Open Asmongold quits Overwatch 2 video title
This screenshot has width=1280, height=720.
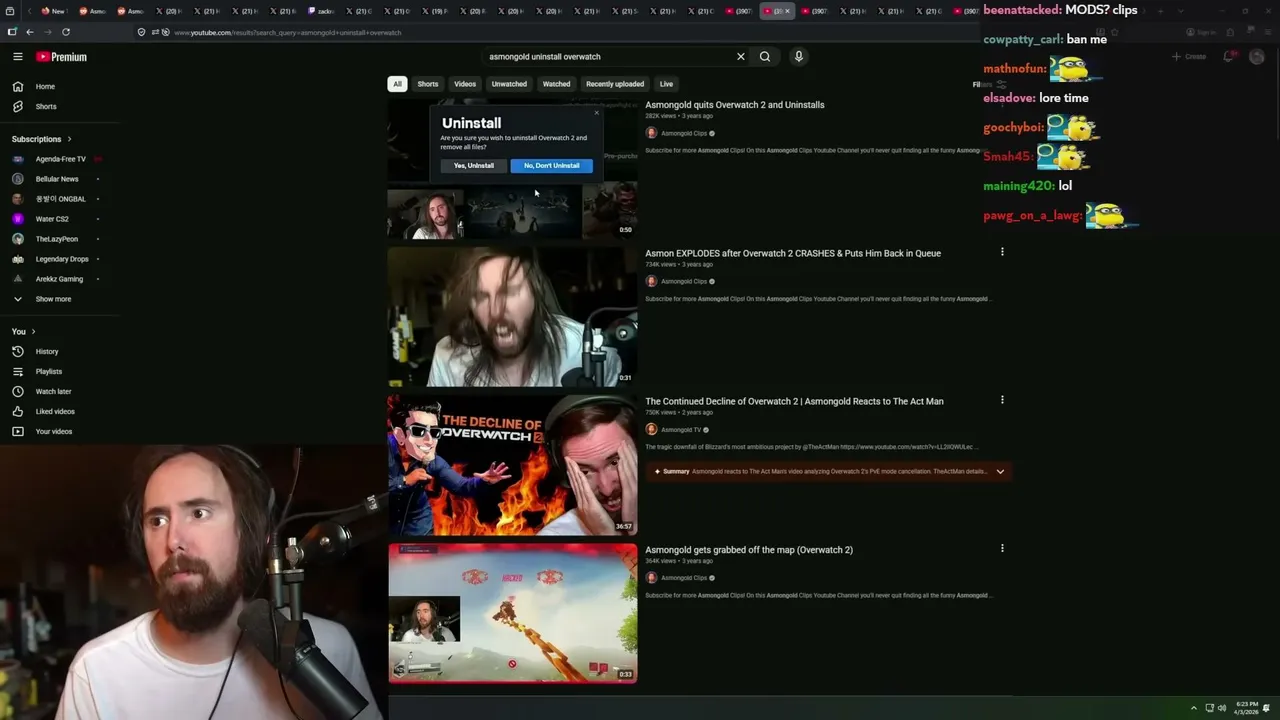coord(735,105)
